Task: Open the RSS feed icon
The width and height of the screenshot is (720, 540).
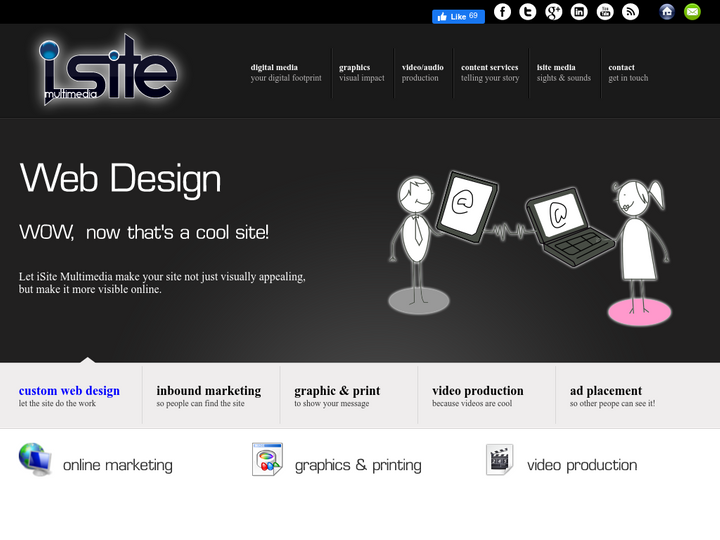Action: (630, 12)
